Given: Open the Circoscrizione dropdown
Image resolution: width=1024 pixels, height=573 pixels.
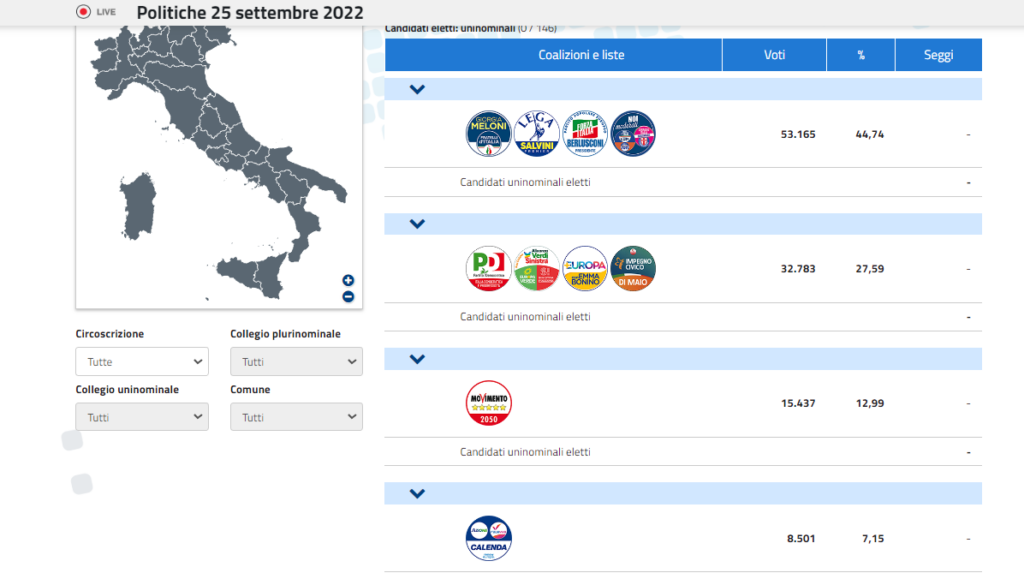Looking at the screenshot, I should coord(142,361).
